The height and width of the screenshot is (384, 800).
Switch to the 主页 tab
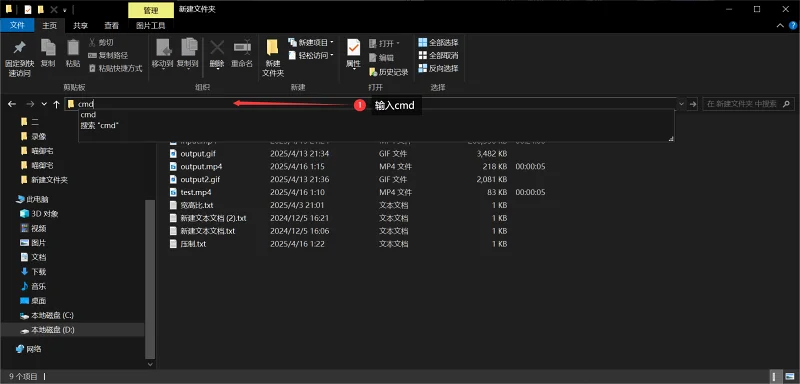(x=49, y=25)
